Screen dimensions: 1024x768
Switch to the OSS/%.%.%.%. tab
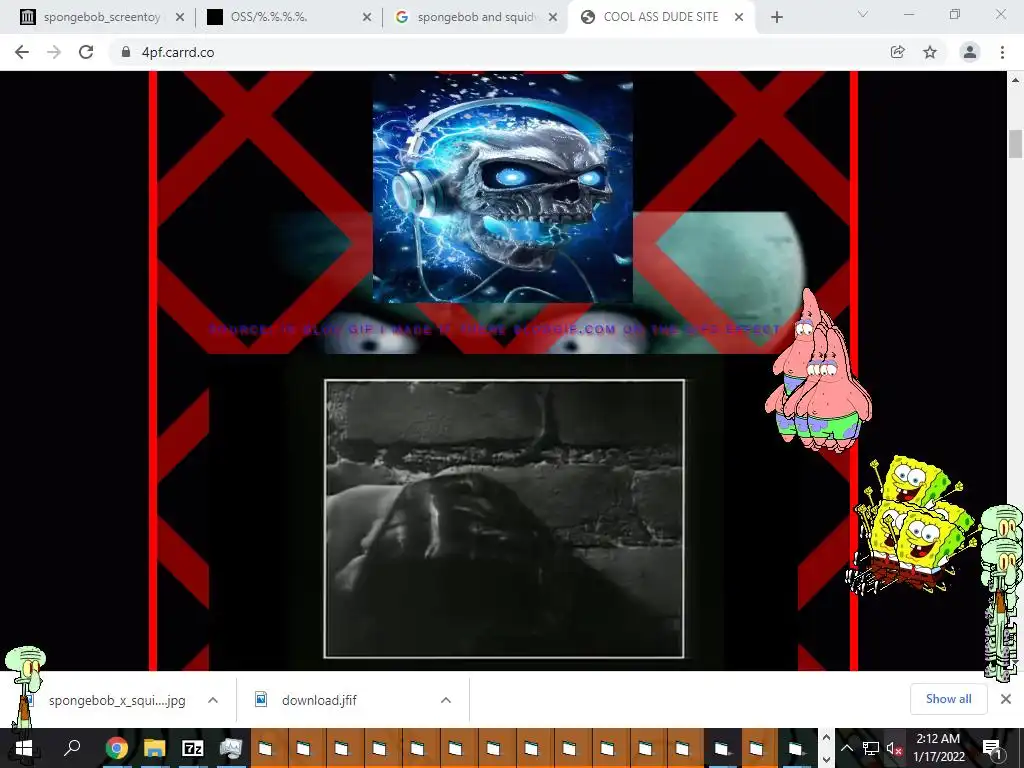[287, 17]
